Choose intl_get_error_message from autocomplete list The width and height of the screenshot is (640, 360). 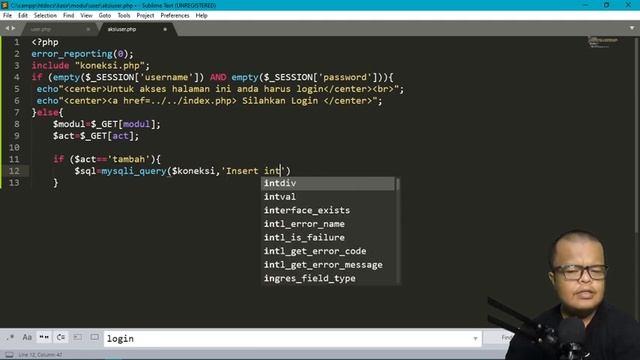(328, 265)
